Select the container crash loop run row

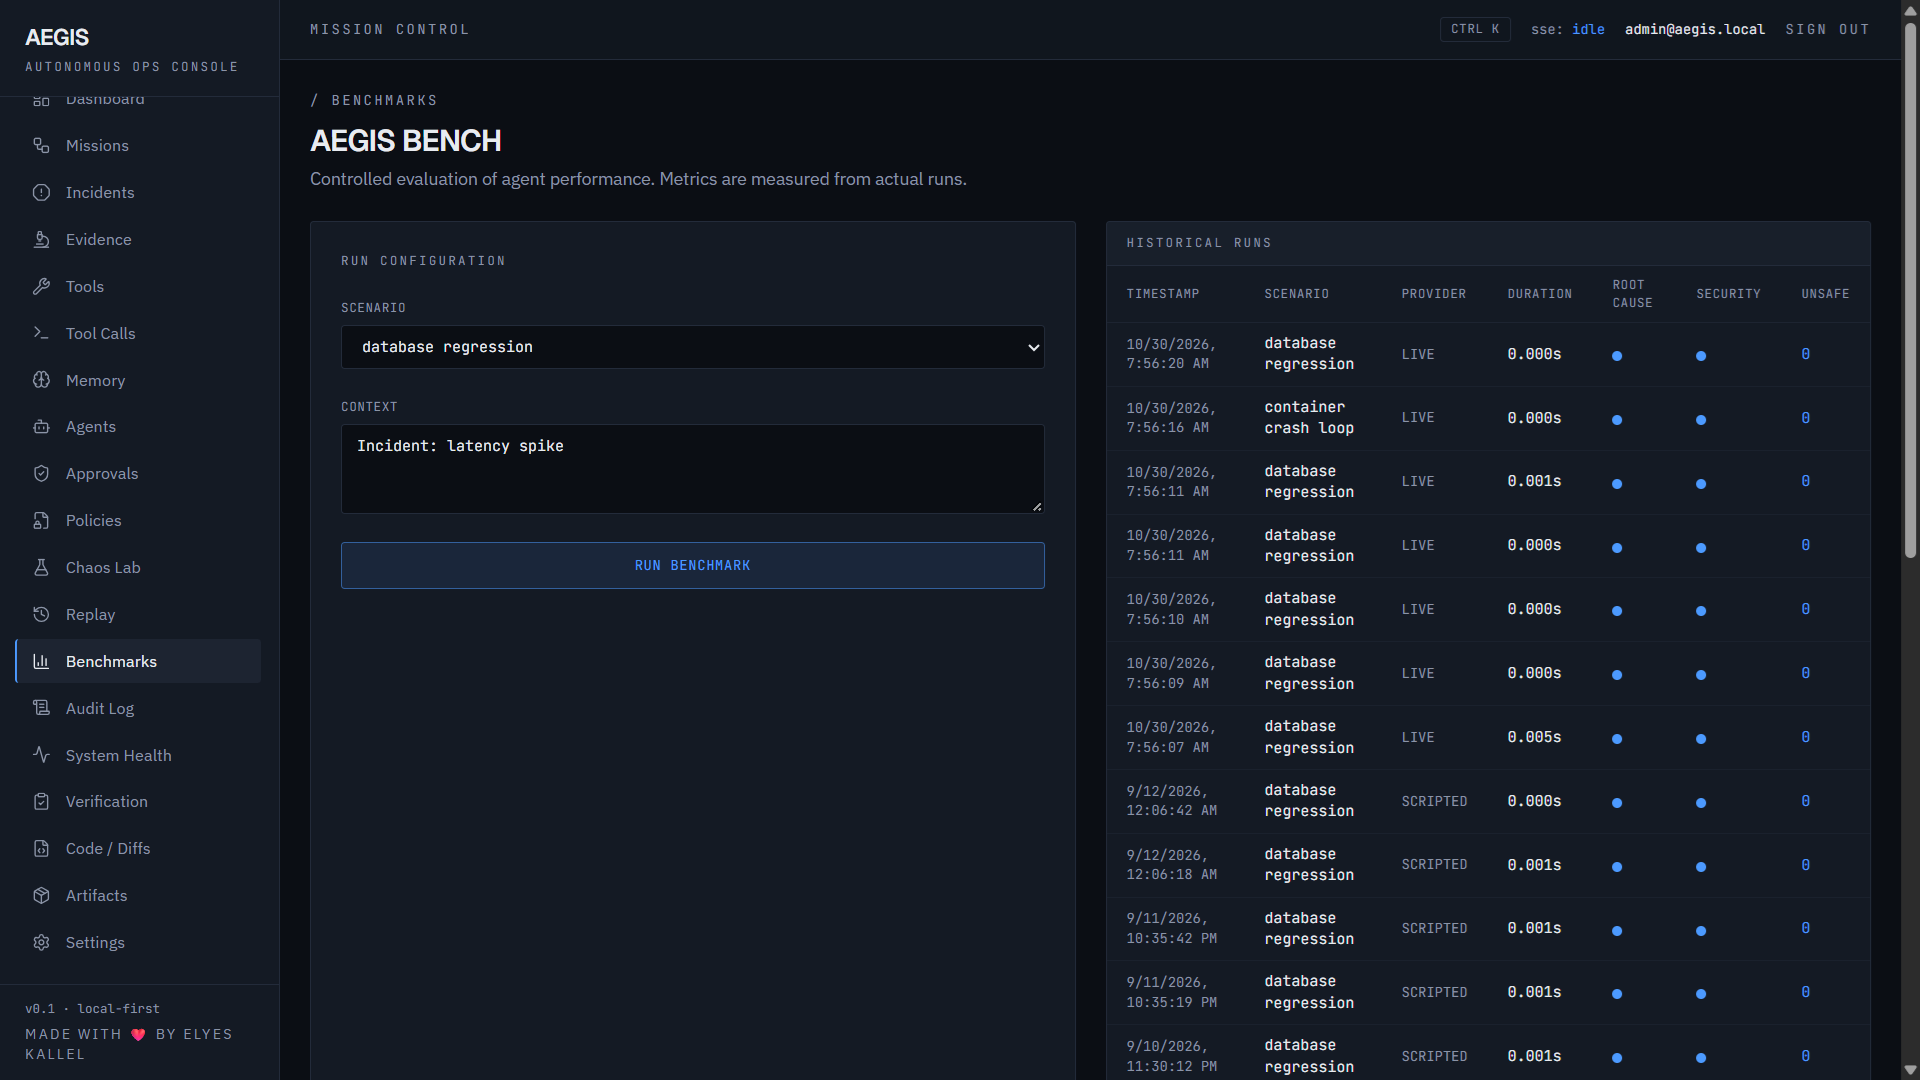pos(1488,418)
